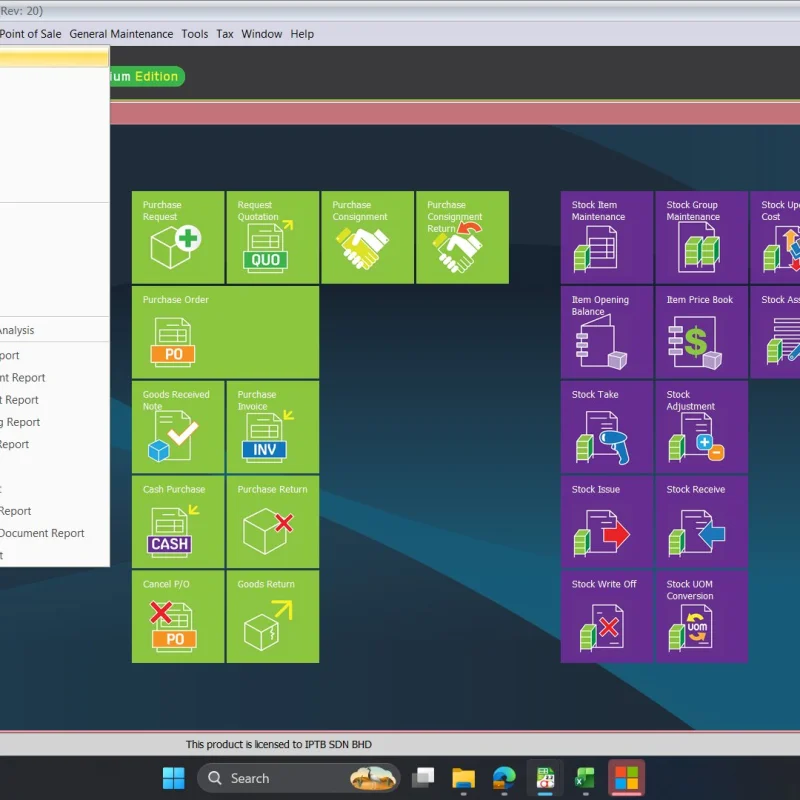800x800 pixels.
Task: Open the Tools menu
Action: pos(195,34)
